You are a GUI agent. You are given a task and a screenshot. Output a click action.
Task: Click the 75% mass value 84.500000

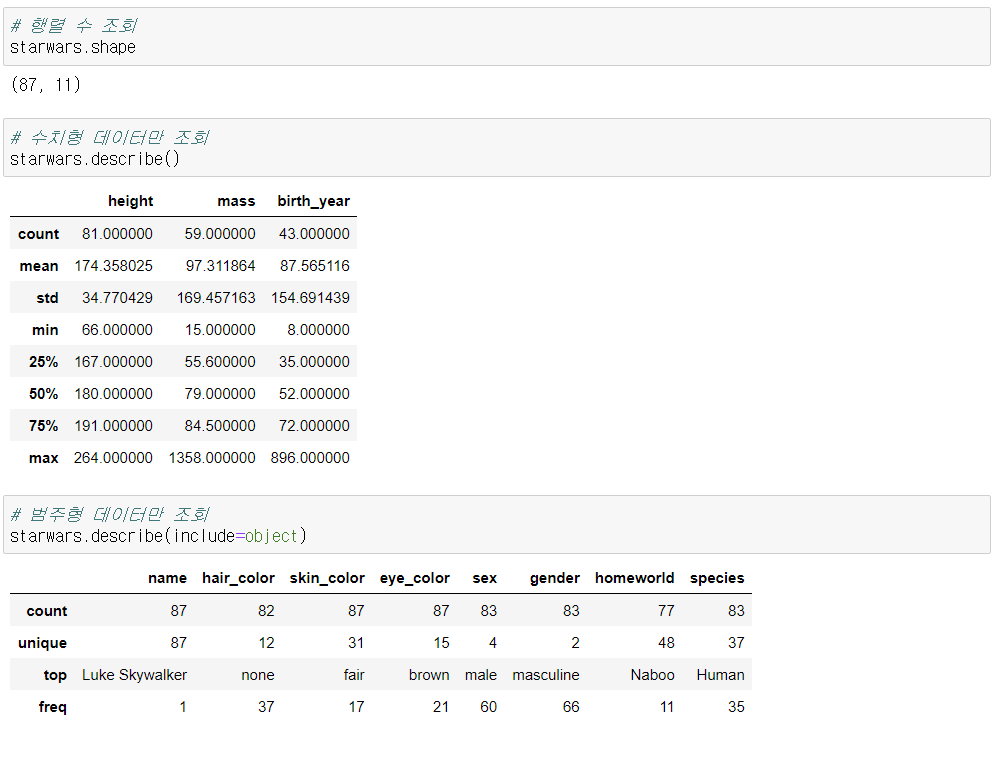tap(220, 425)
